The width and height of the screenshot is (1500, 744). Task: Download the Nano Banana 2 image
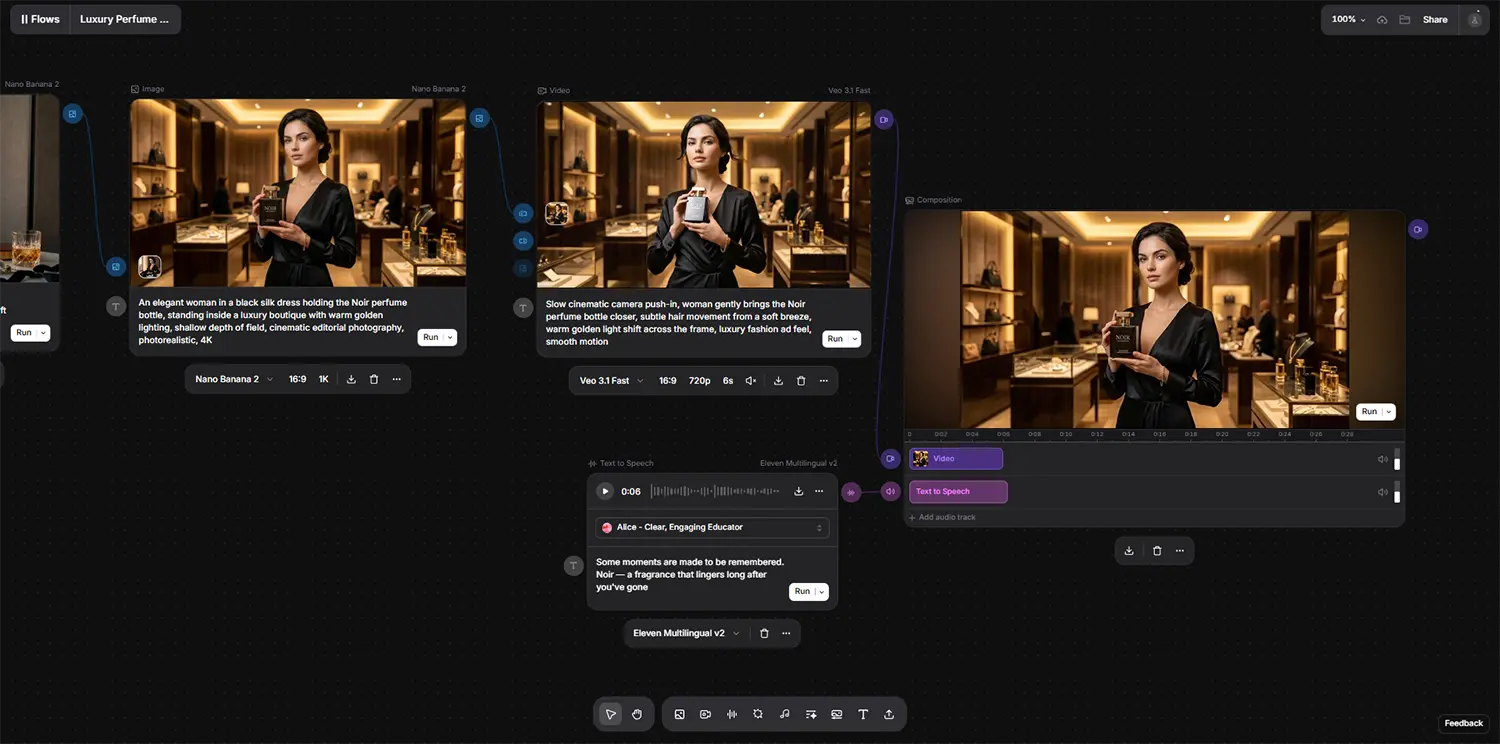coord(351,379)
